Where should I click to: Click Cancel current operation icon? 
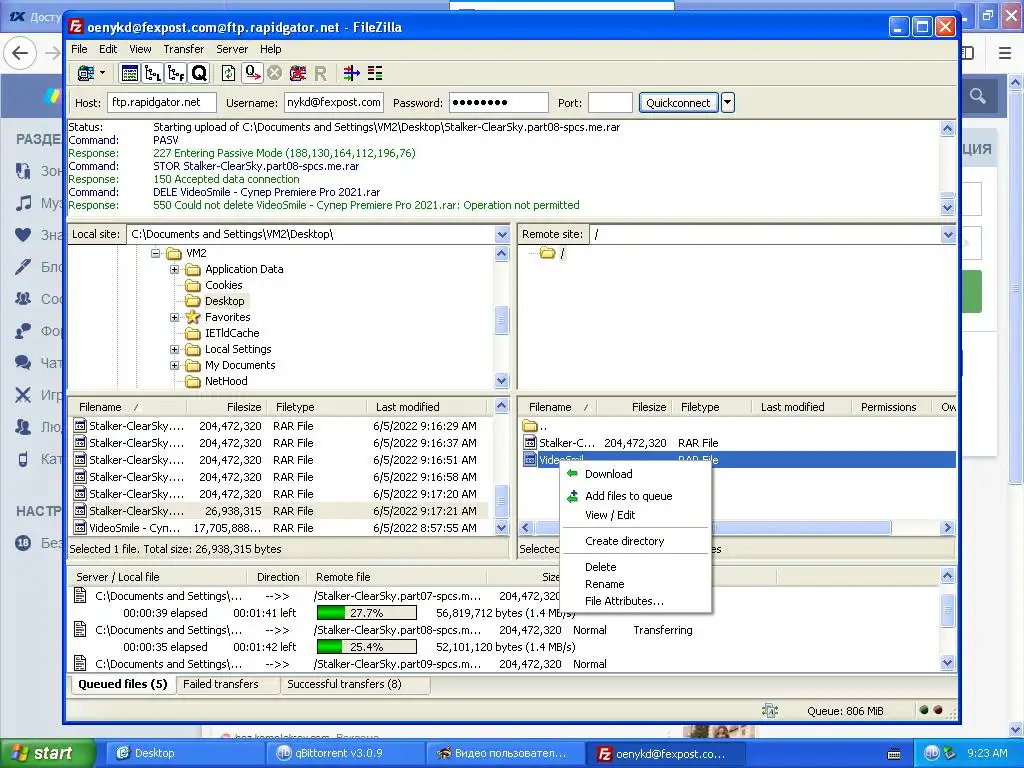click(x=274, y=73)
